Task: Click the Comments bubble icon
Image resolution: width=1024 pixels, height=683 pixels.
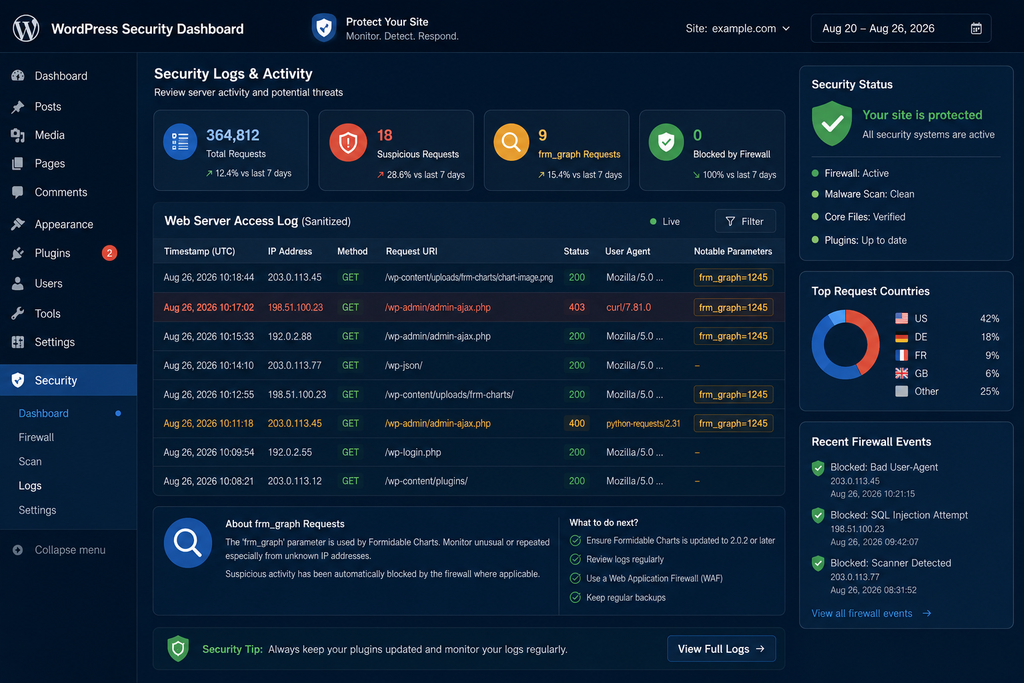Action: click(18, 192)
